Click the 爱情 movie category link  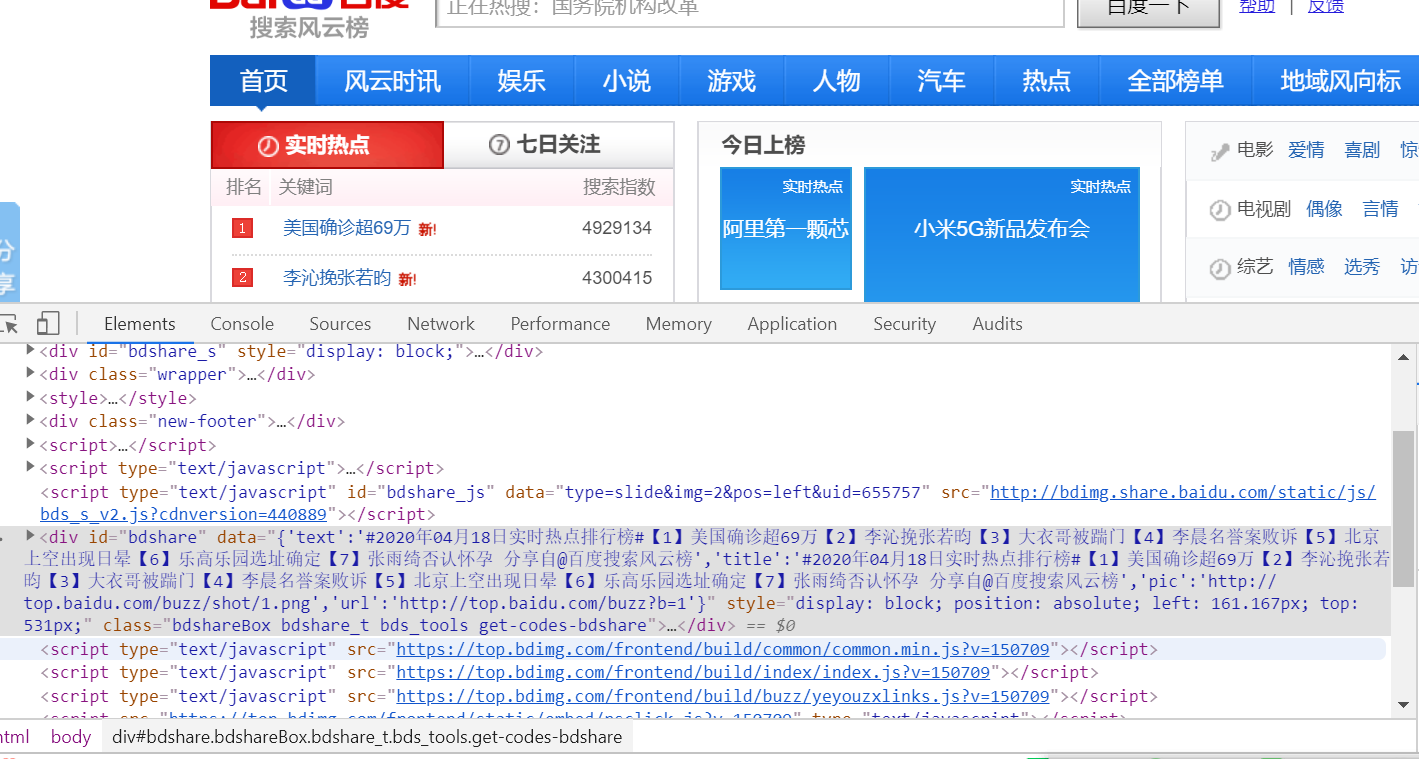click(x=1306, y=150)
